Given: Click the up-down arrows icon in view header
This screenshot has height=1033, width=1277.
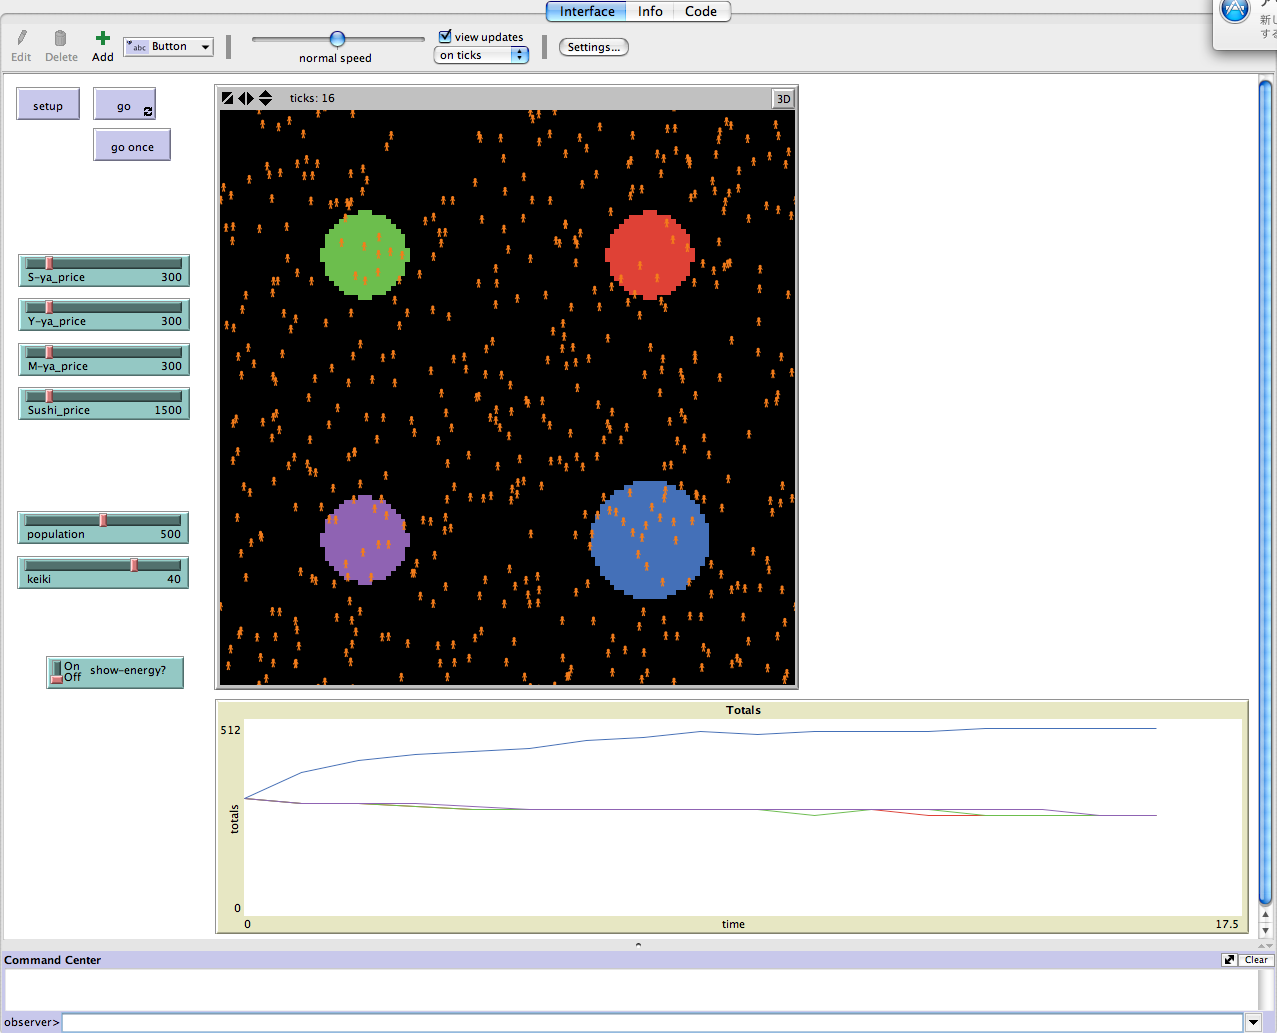Looking at the screenshot, I should [x=265, y=98].
